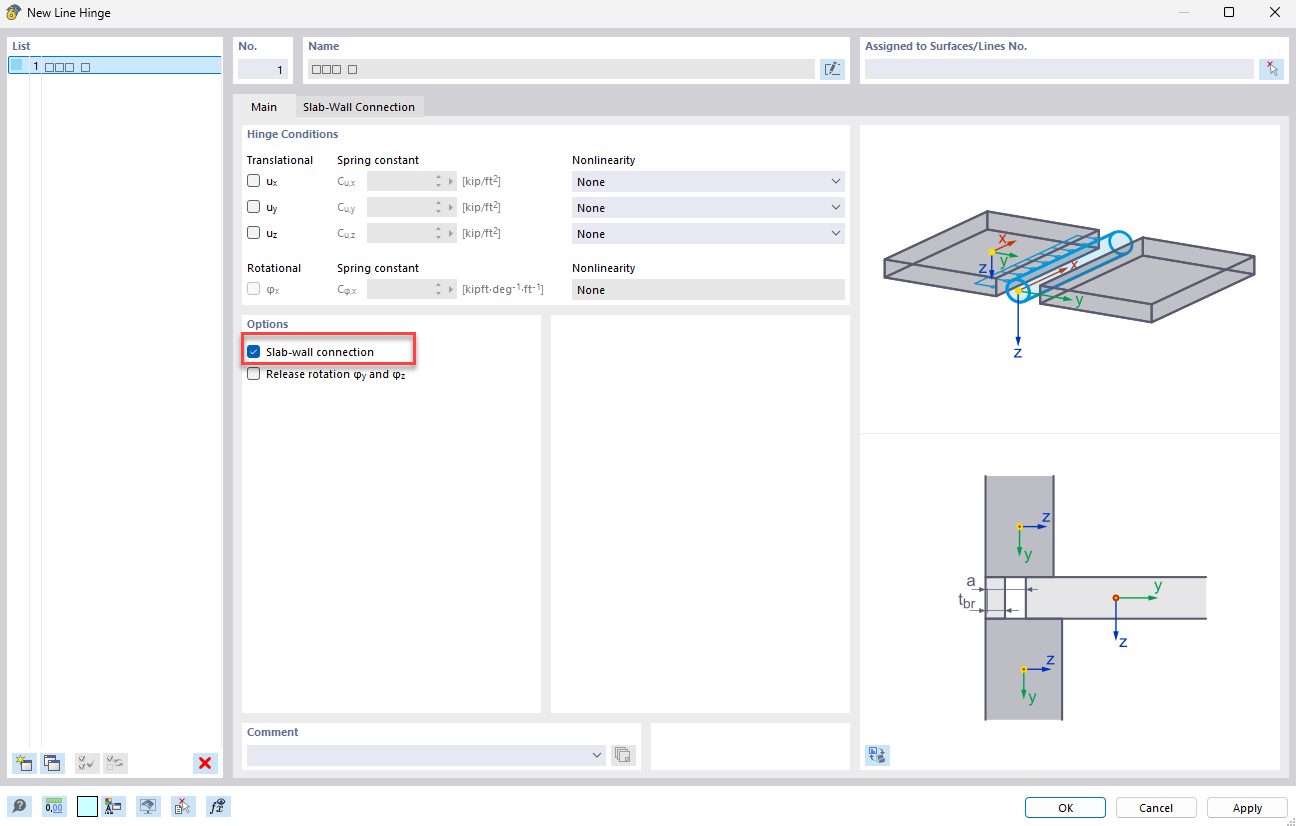Open the help icon at bottom left
Viewport: 1296px width, 826px height.
pos(20,806)
